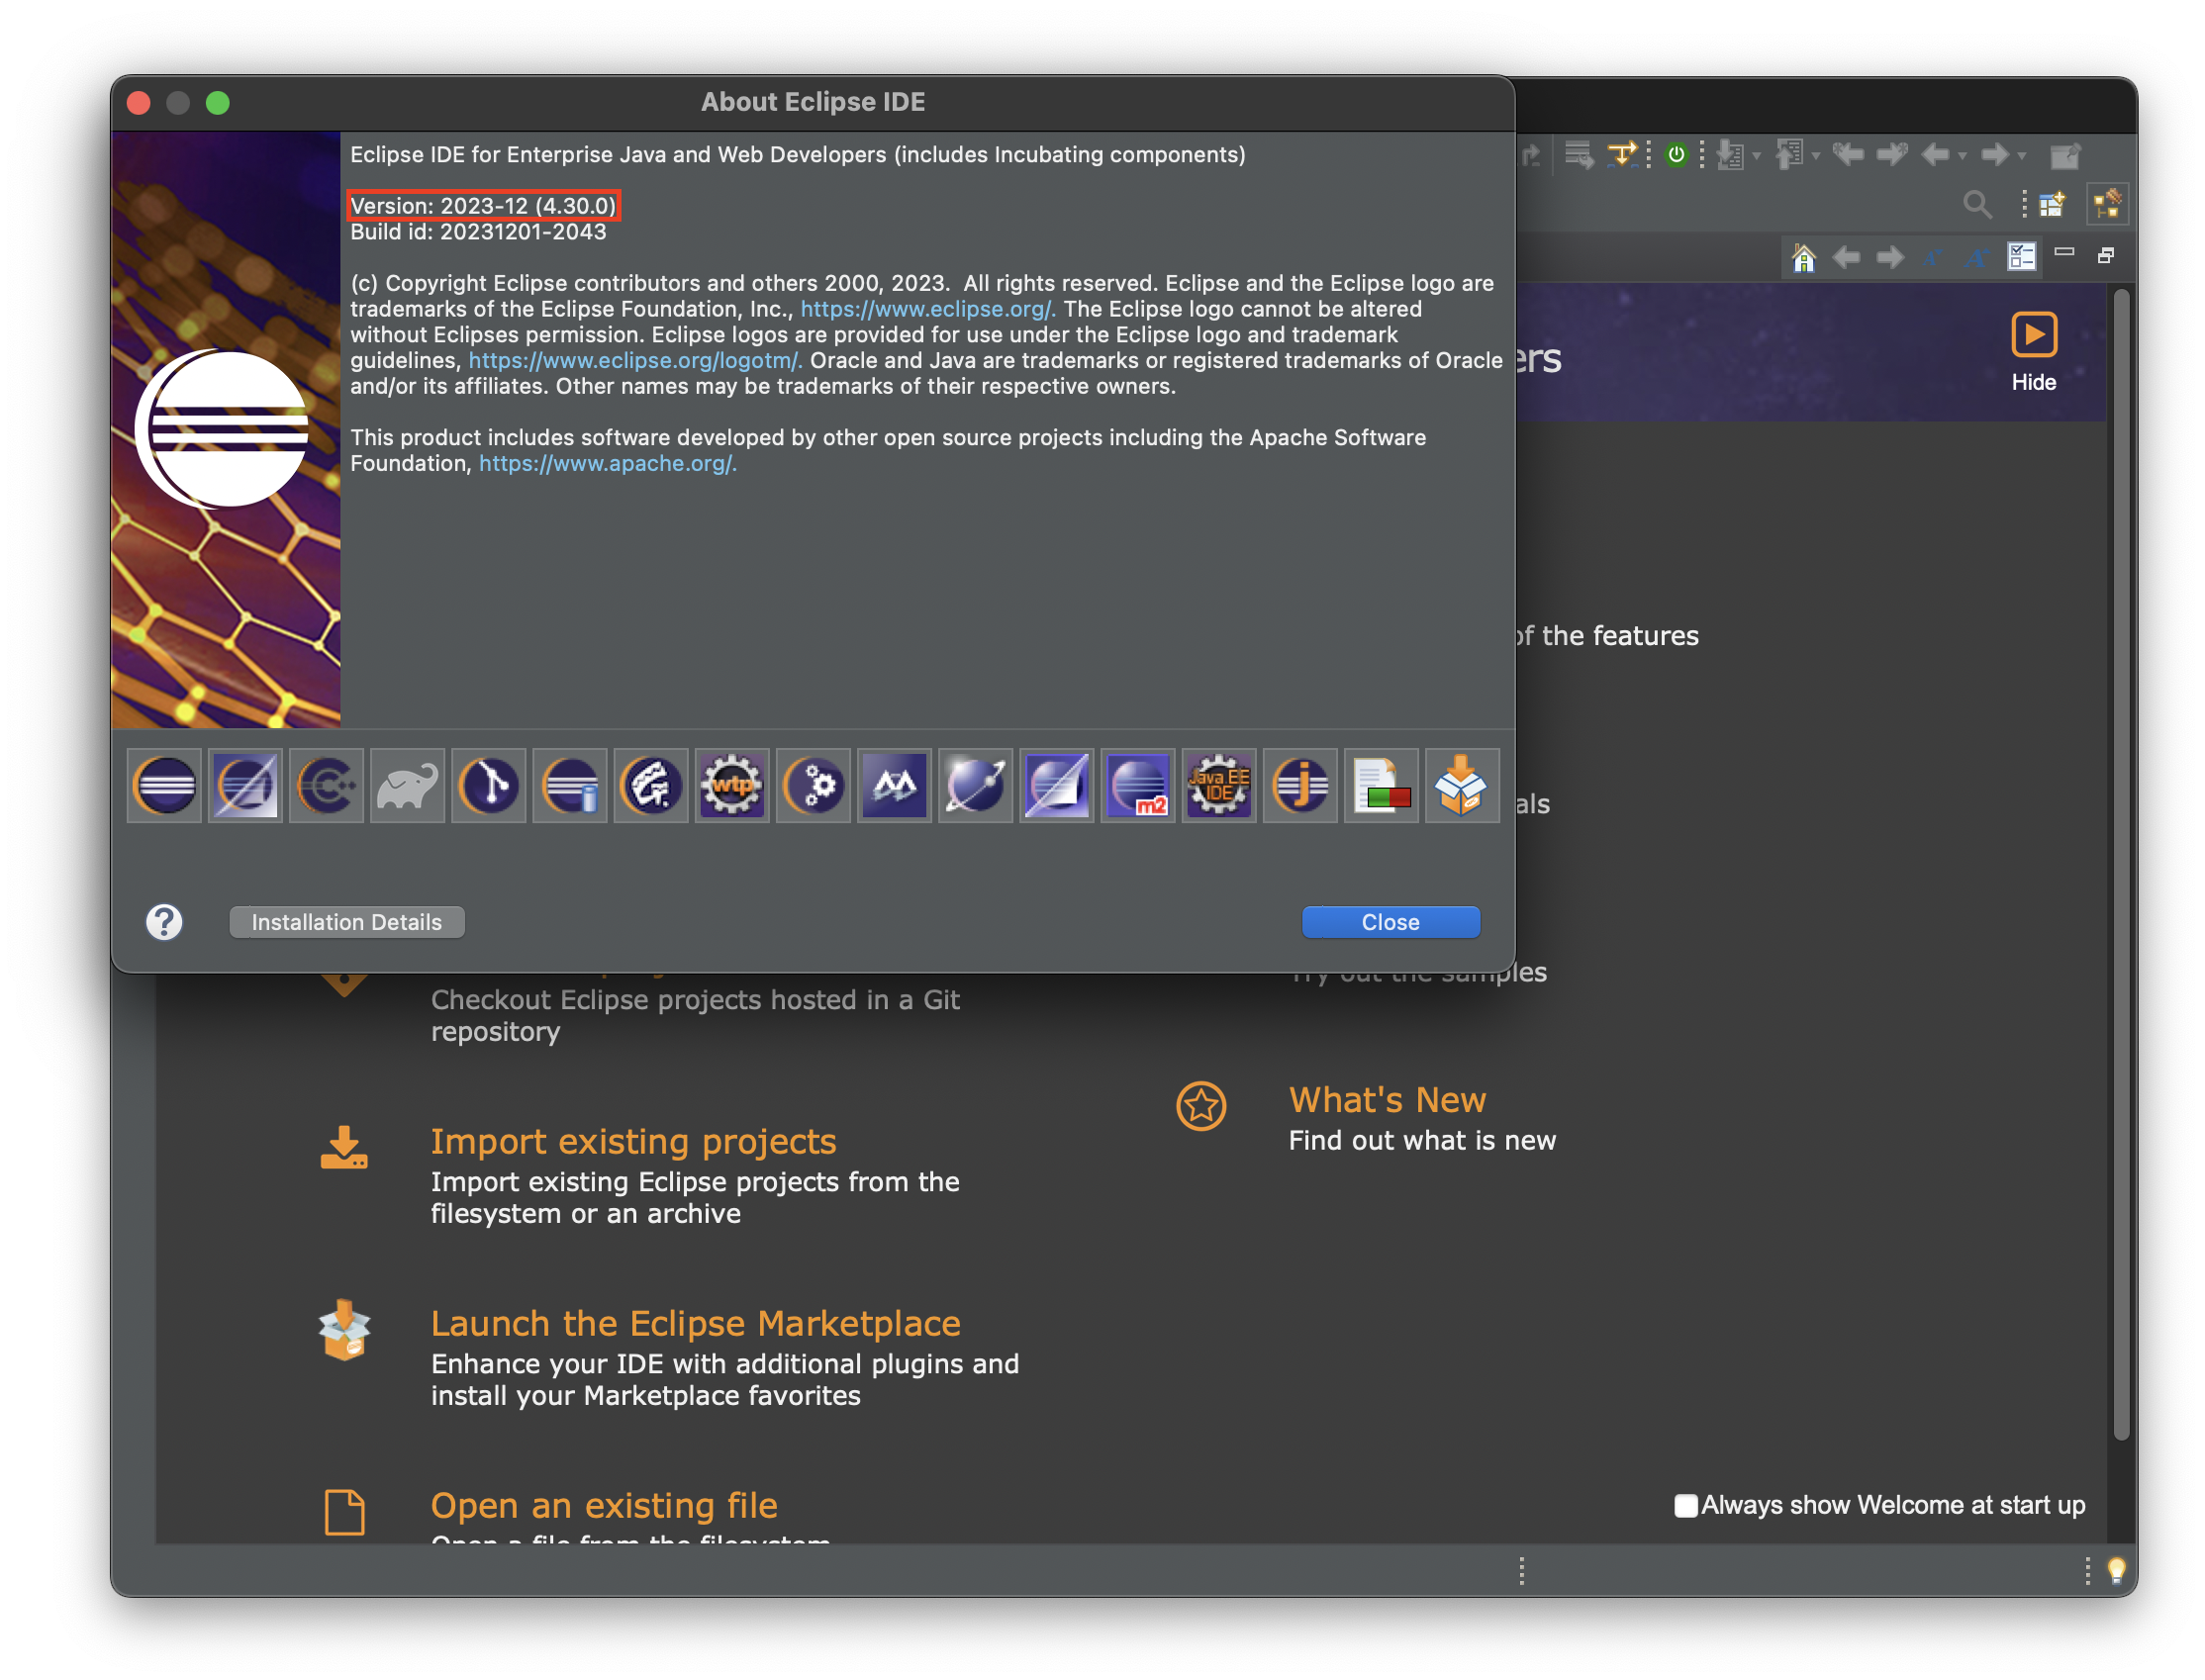
Task: Open Launch the Eclipse Marketplace item
Action: click(695, 1323)
